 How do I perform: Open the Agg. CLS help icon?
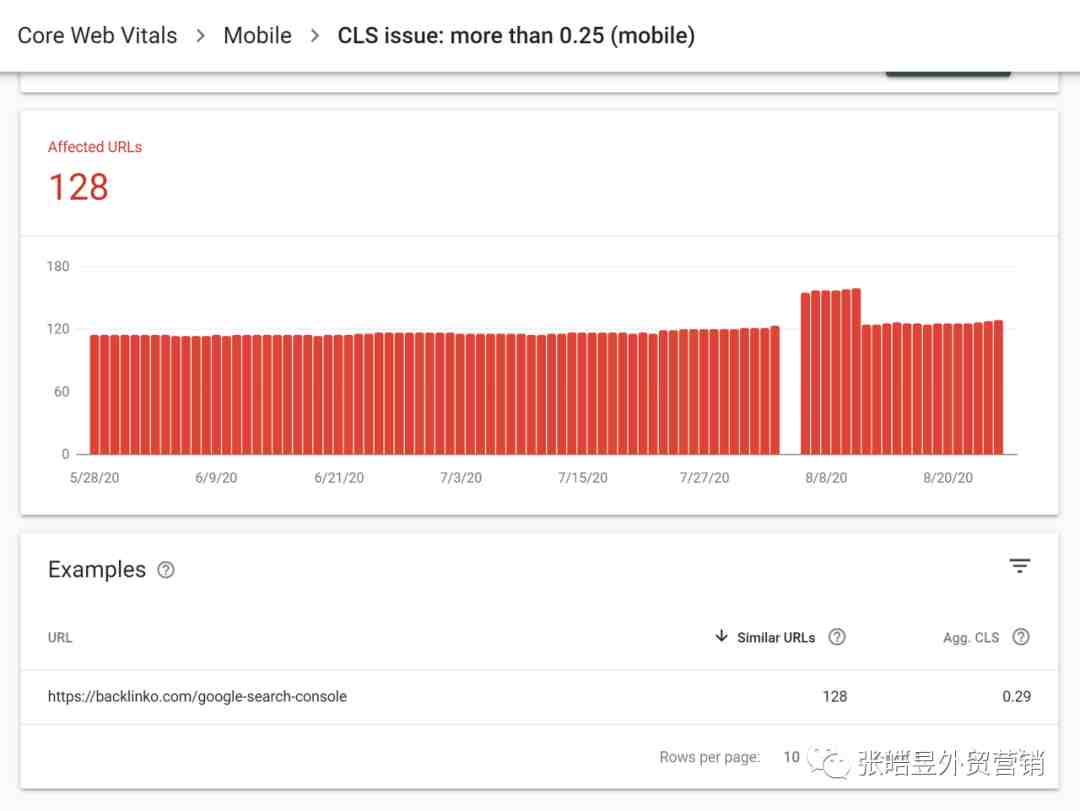coord(1021,637)
